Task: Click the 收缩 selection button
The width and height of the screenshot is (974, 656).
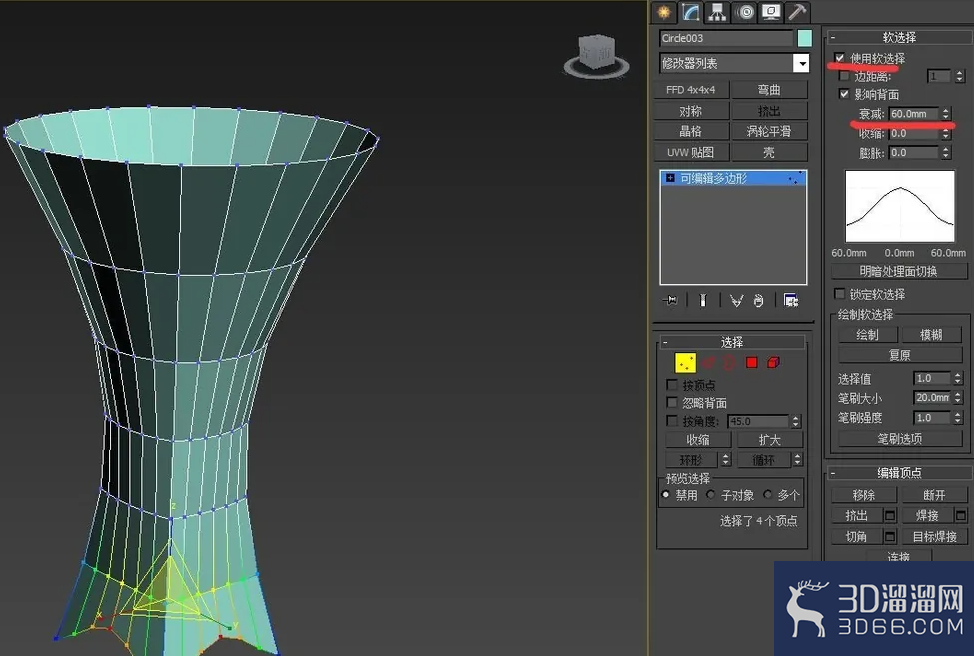Action: [x=698, y=440]
